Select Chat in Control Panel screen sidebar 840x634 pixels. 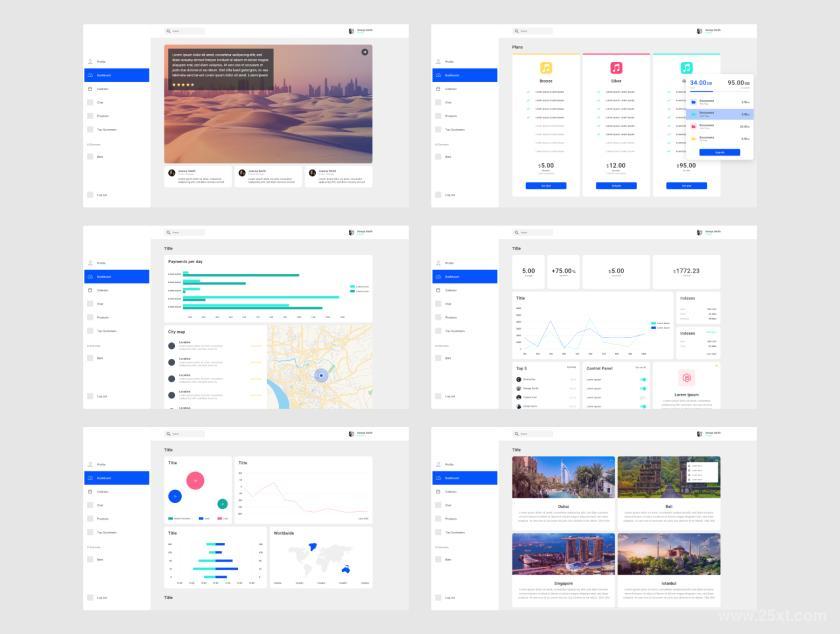[443, 304]
